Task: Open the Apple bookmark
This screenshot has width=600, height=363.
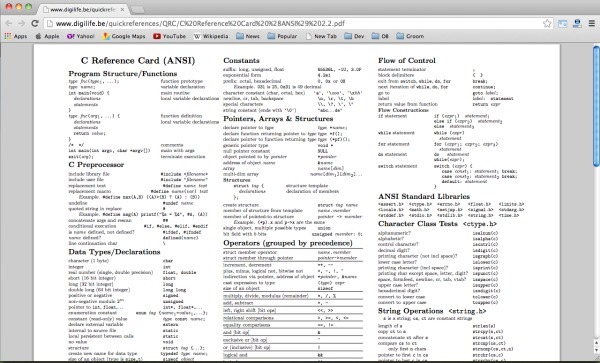Action: pos(47,36)
